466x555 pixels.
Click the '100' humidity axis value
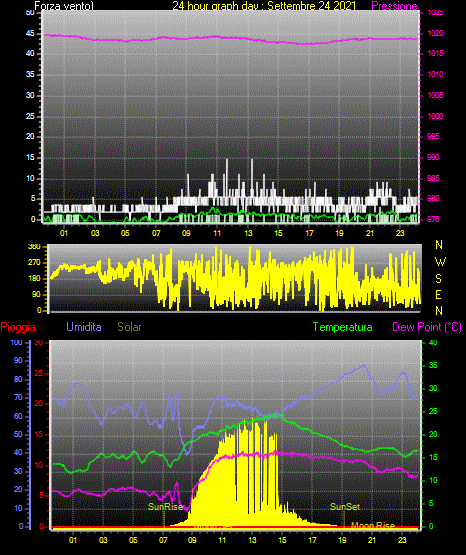tap(17, 343)
